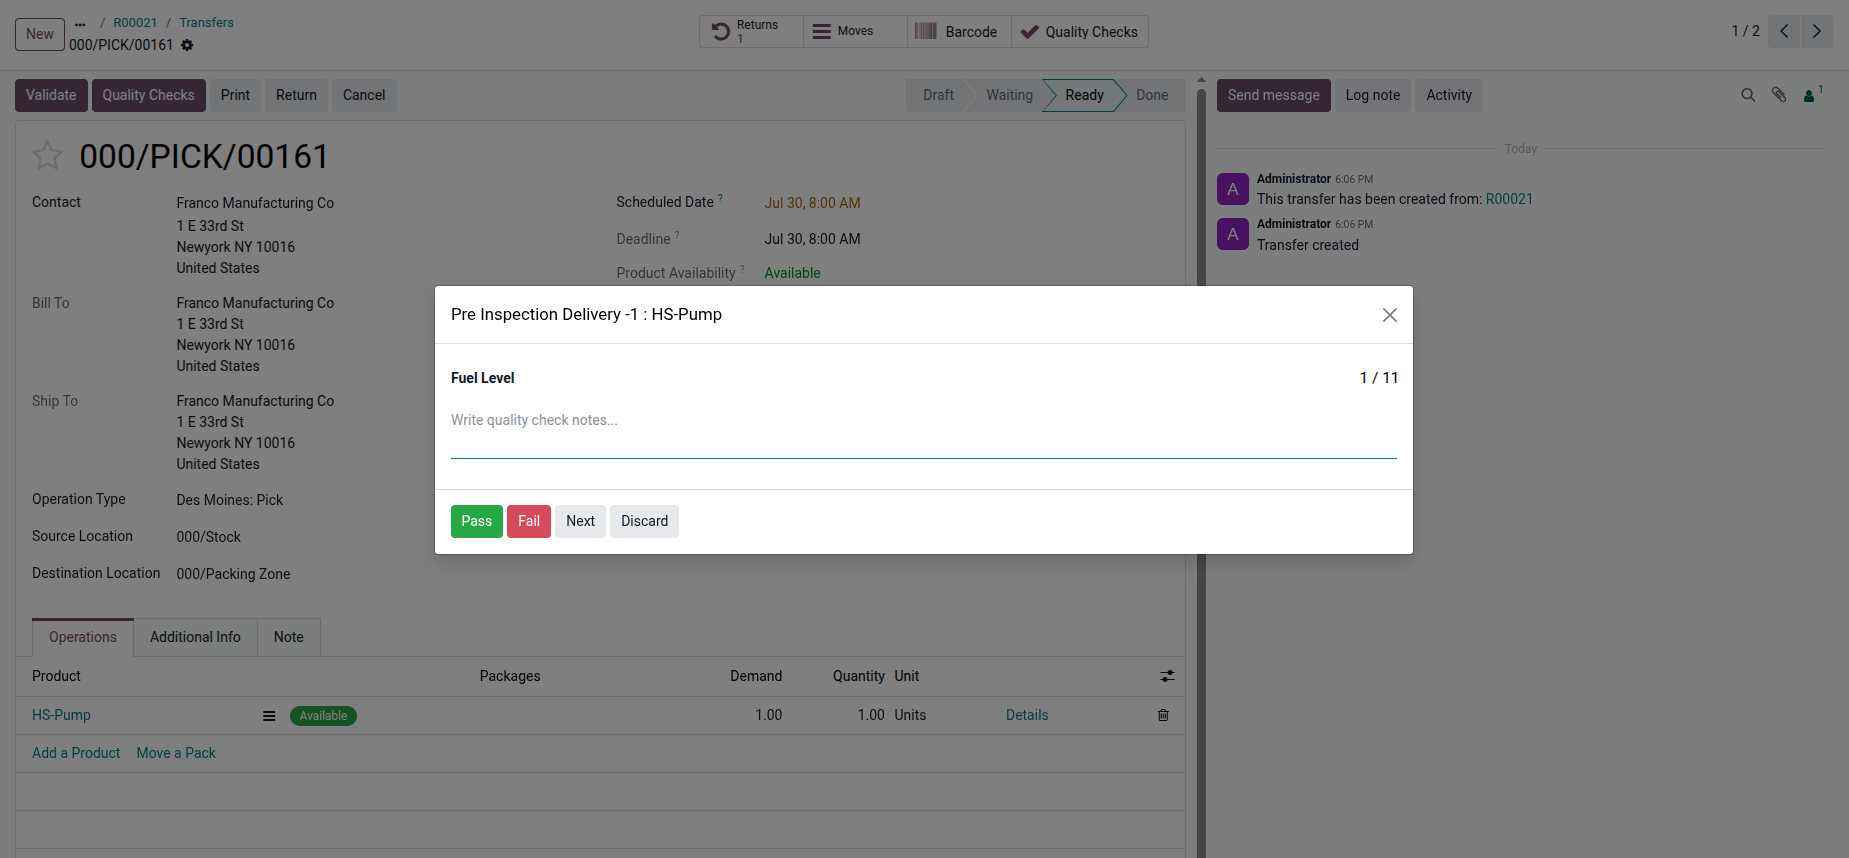The image size is (1849, 858).
Task: Open Activity scheduler in chatter
Action: click(1449, 95)
